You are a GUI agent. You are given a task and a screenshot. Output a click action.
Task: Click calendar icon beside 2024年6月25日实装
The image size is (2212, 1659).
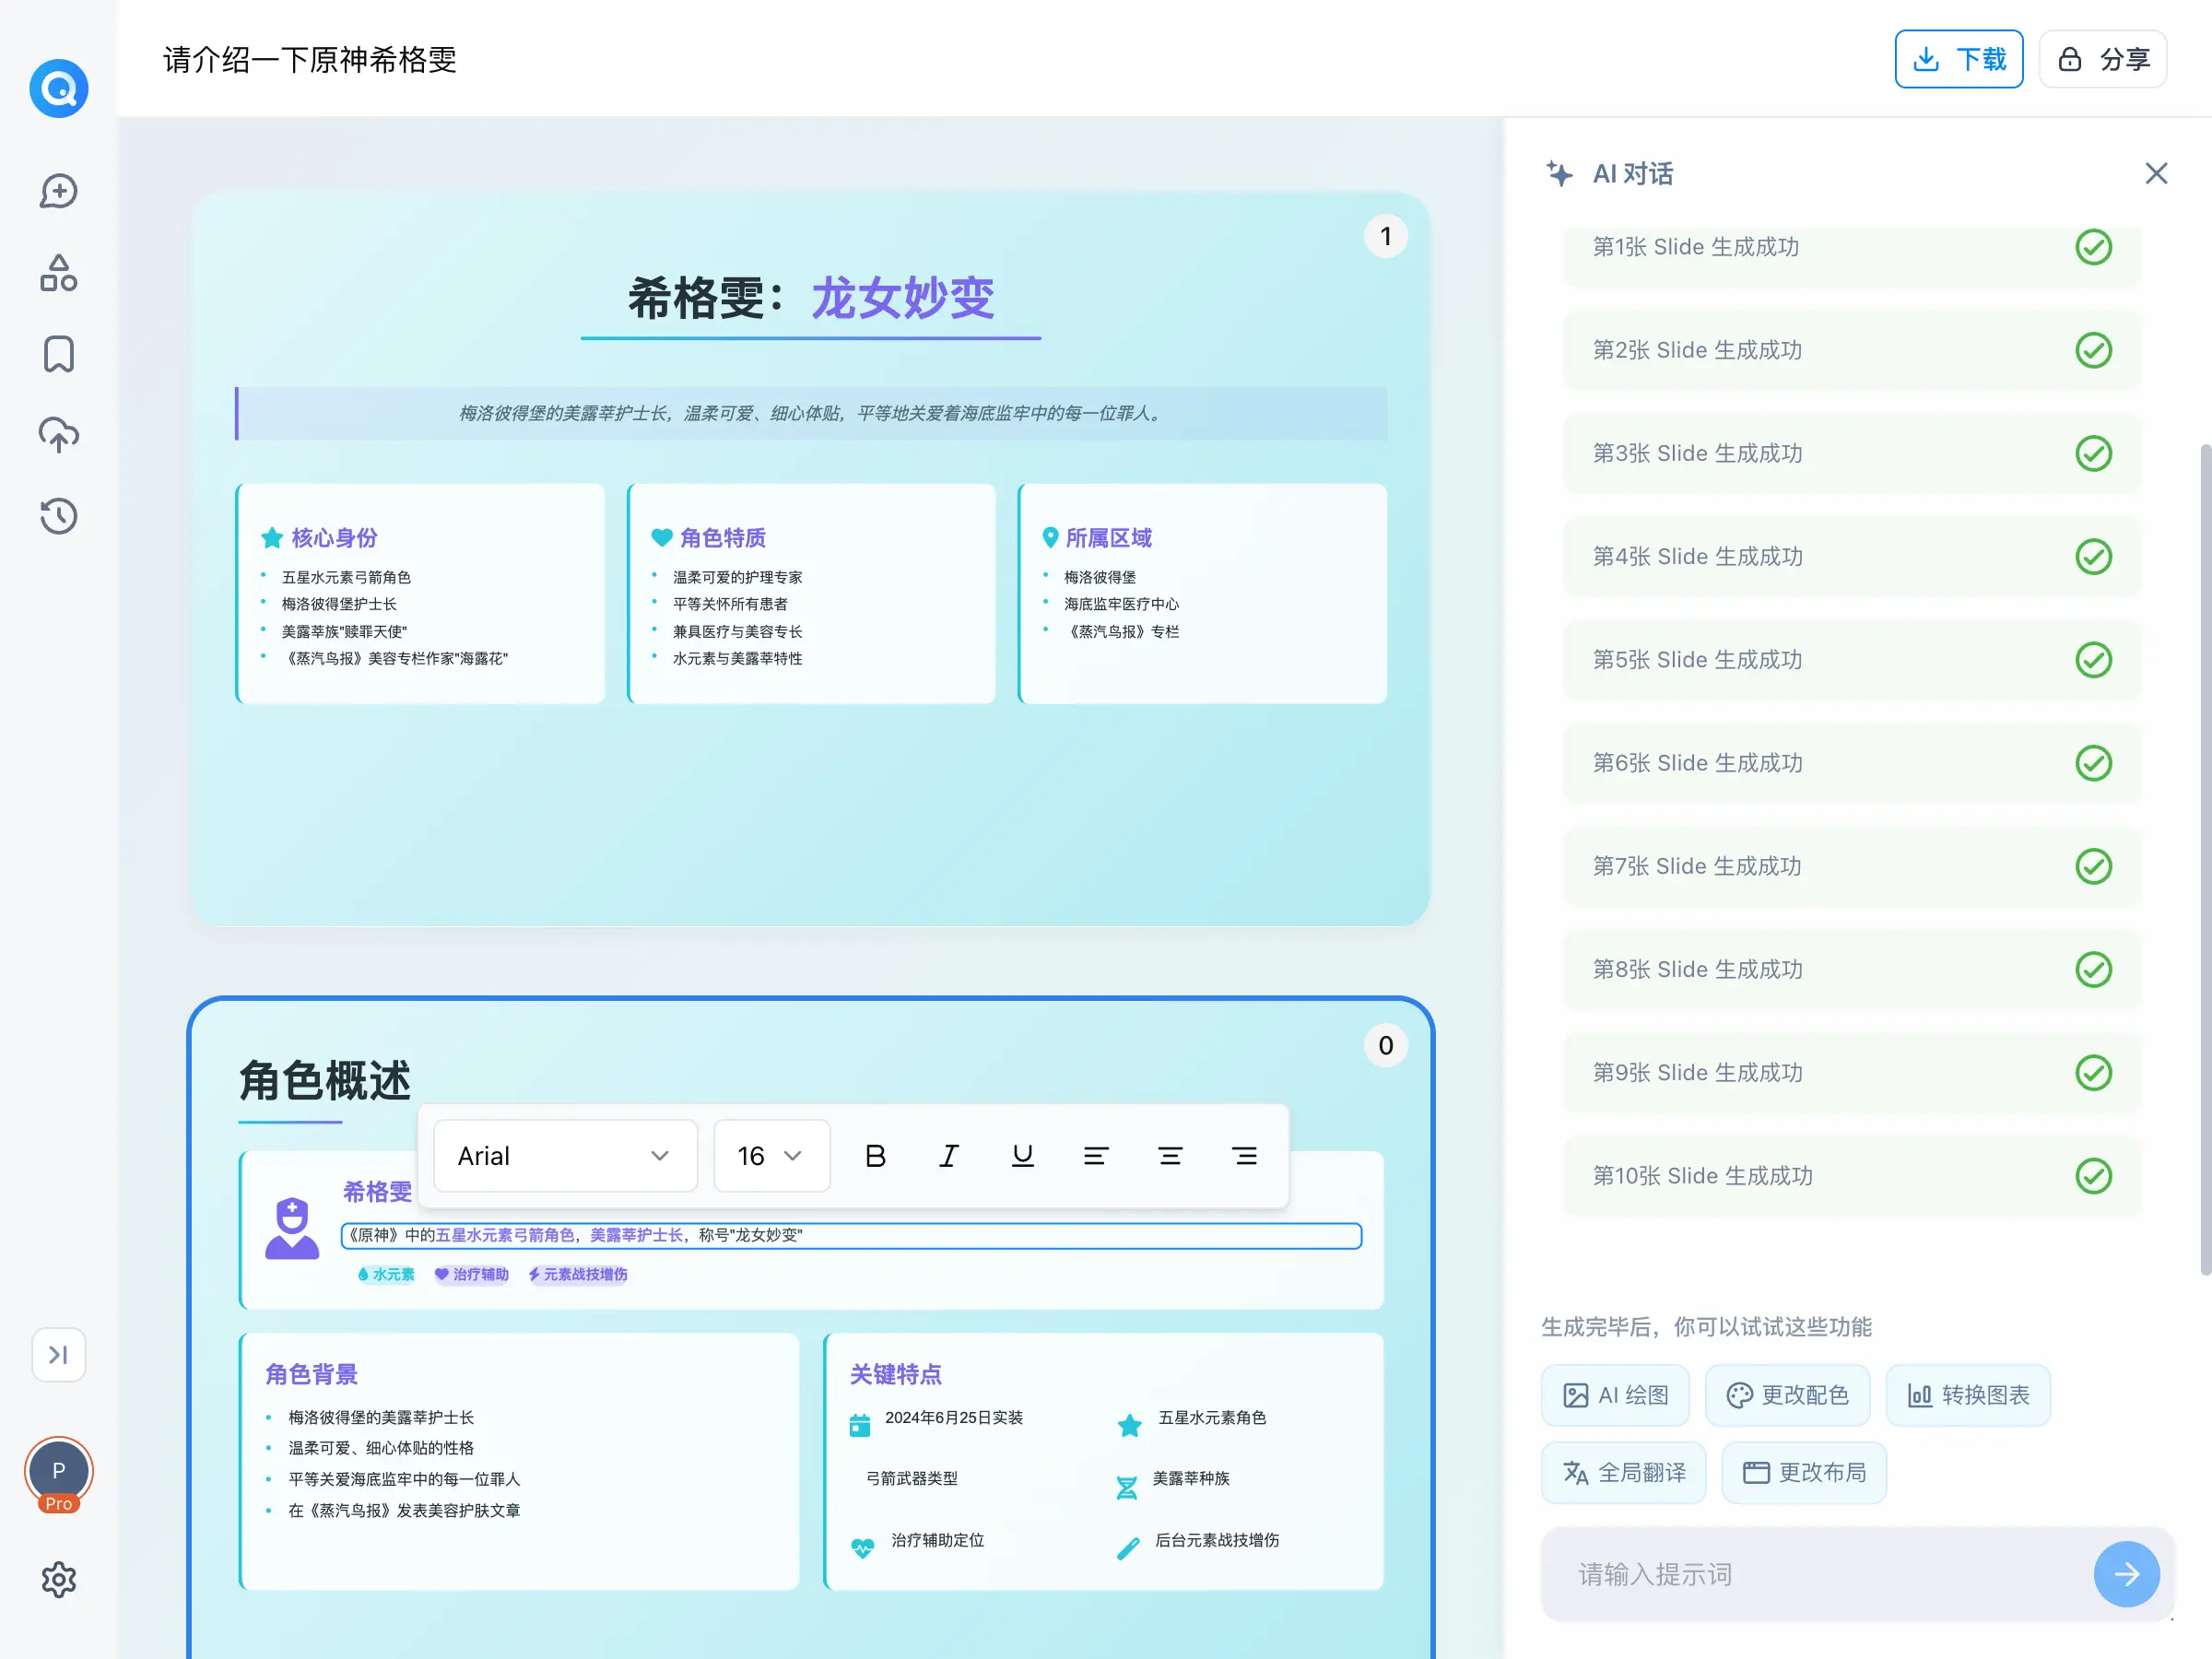click(860, 1425)
